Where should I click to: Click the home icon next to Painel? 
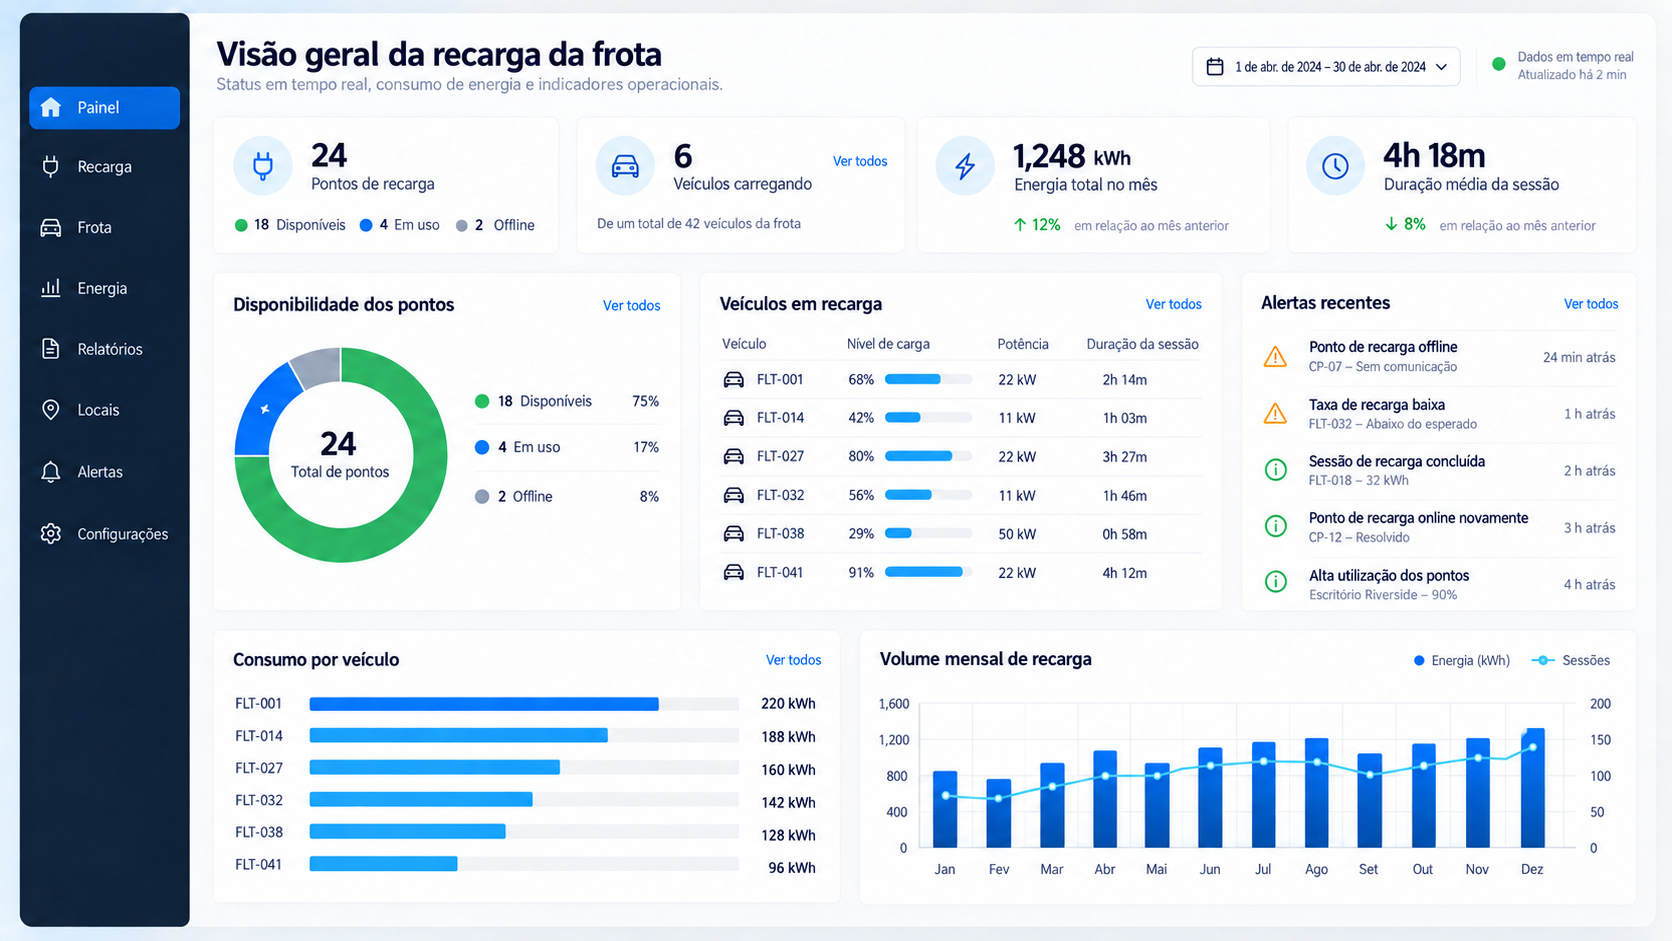pyautogui.click(x=51, y=107)
